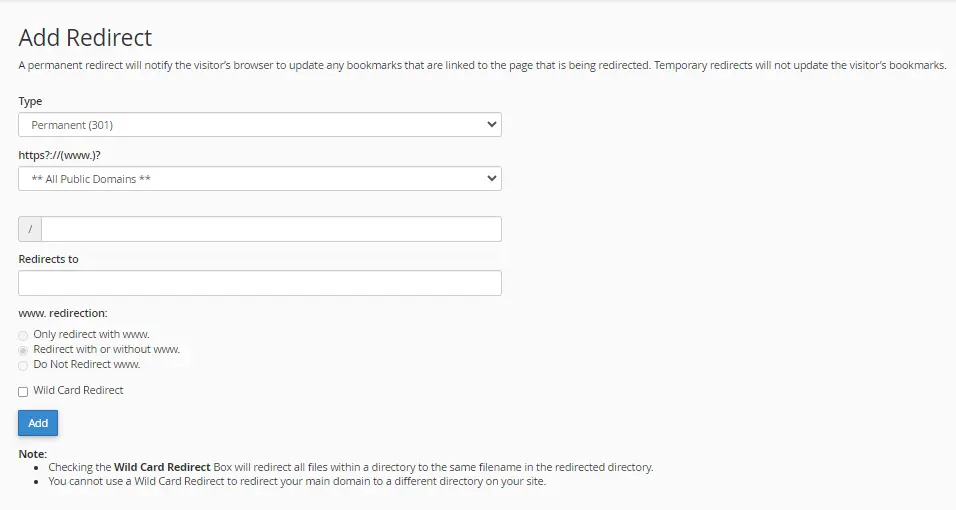Focus the path field after the slash
This screenshot has height=510, width=956.
270,229
